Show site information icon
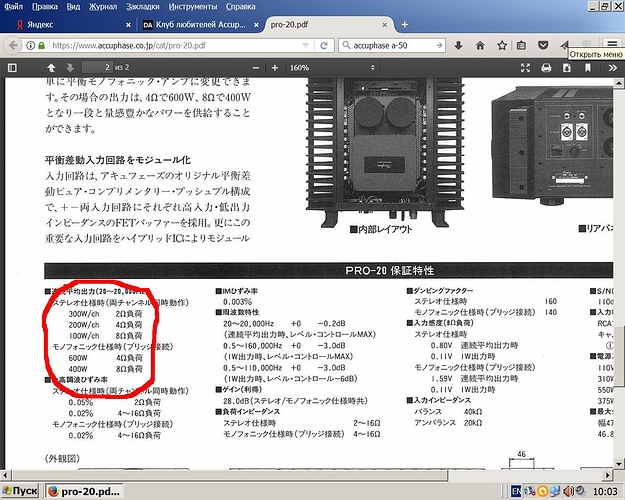 pyautogui.click(x=30, y=45)
